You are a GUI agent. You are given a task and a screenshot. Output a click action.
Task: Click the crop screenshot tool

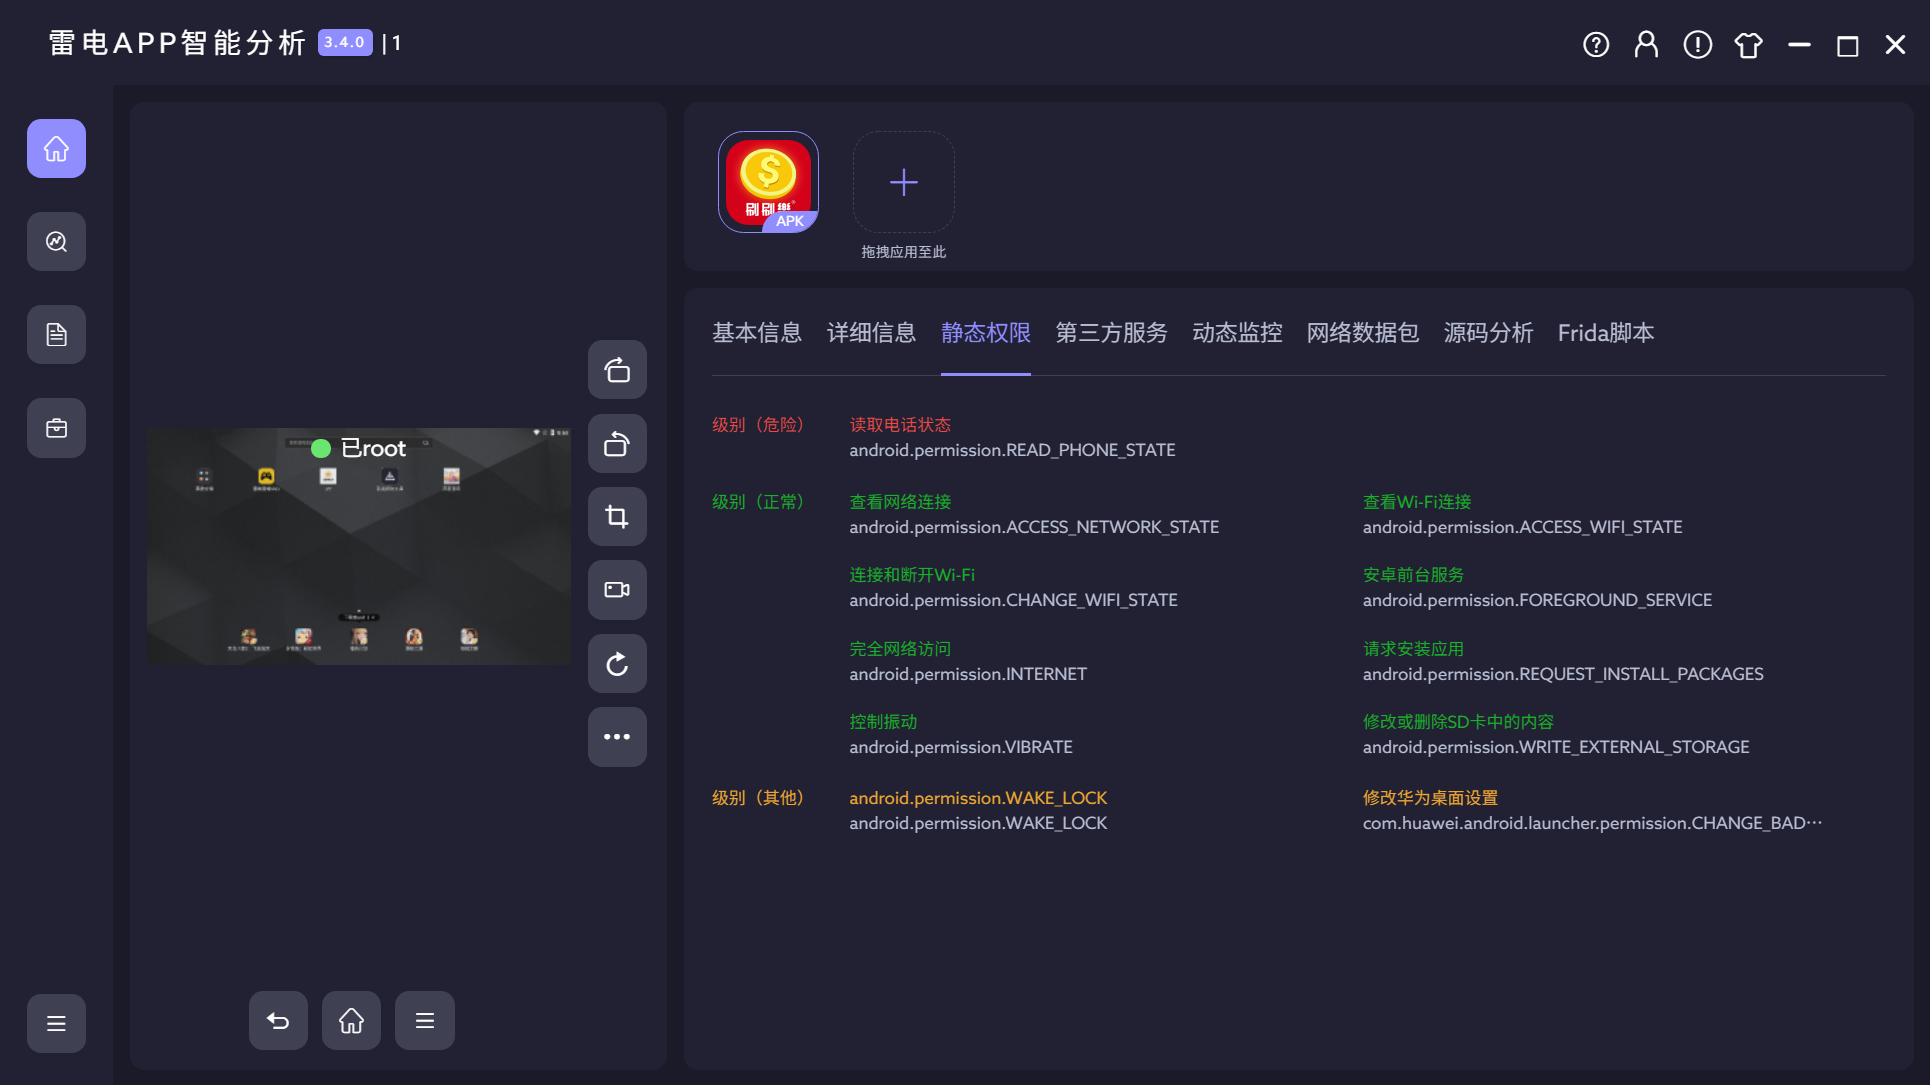(x=617, y=516)
